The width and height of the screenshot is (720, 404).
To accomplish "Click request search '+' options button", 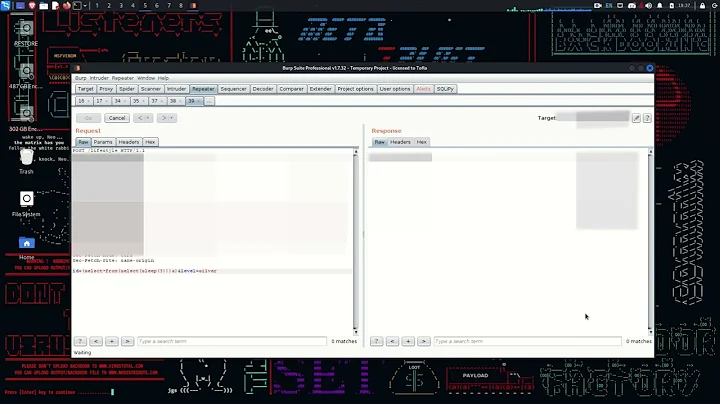I will (112, 341).
